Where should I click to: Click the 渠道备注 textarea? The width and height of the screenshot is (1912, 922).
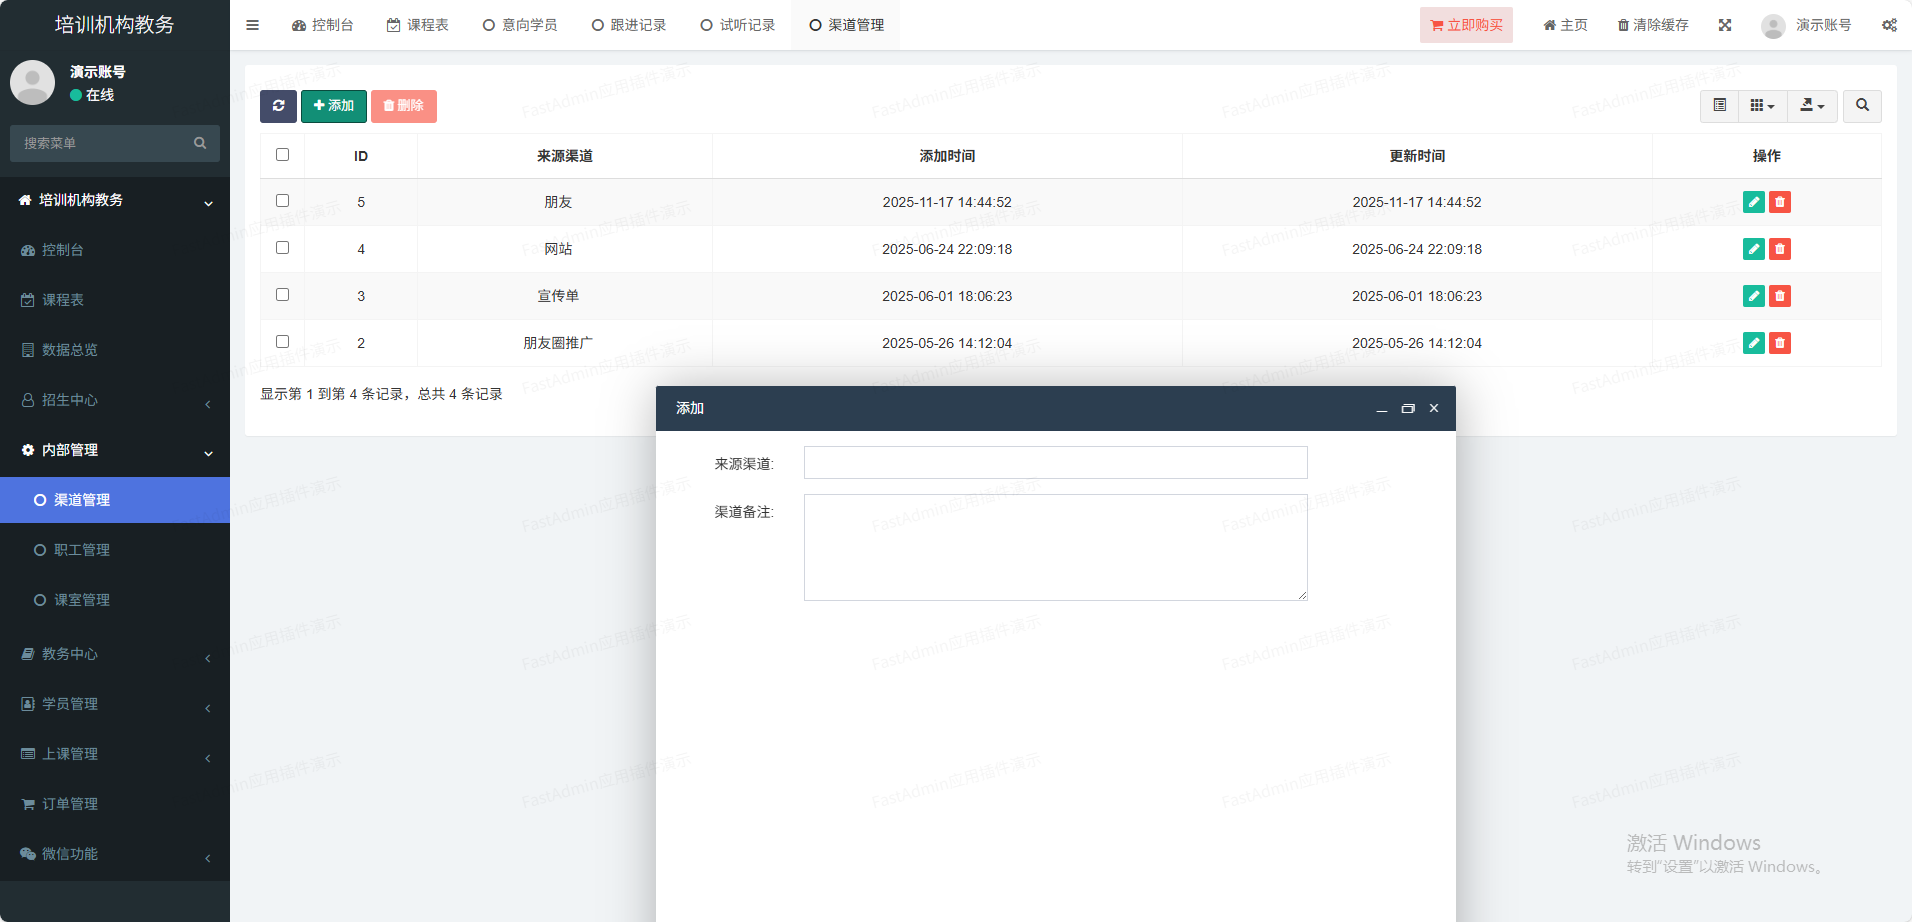click(1055, 547)
